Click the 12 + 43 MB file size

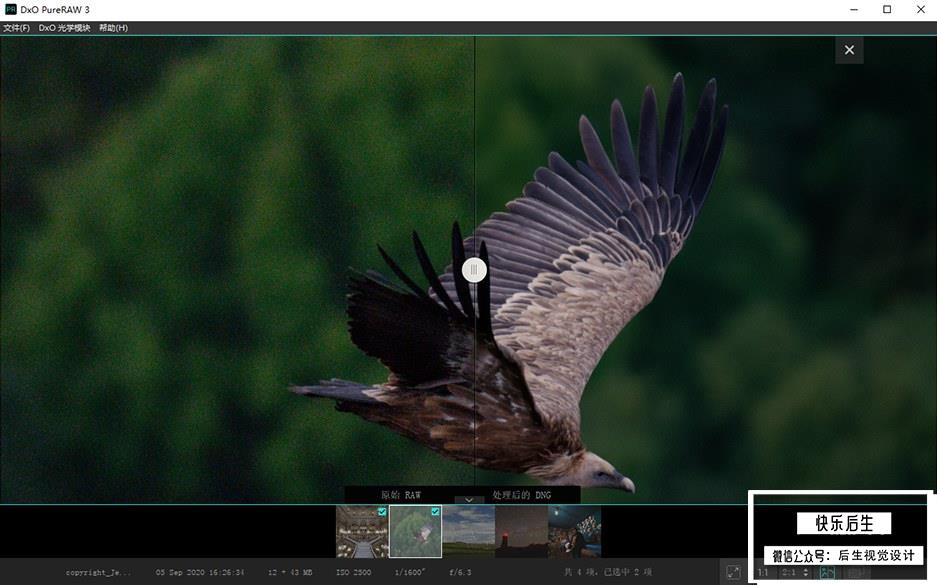pos(290,572)
